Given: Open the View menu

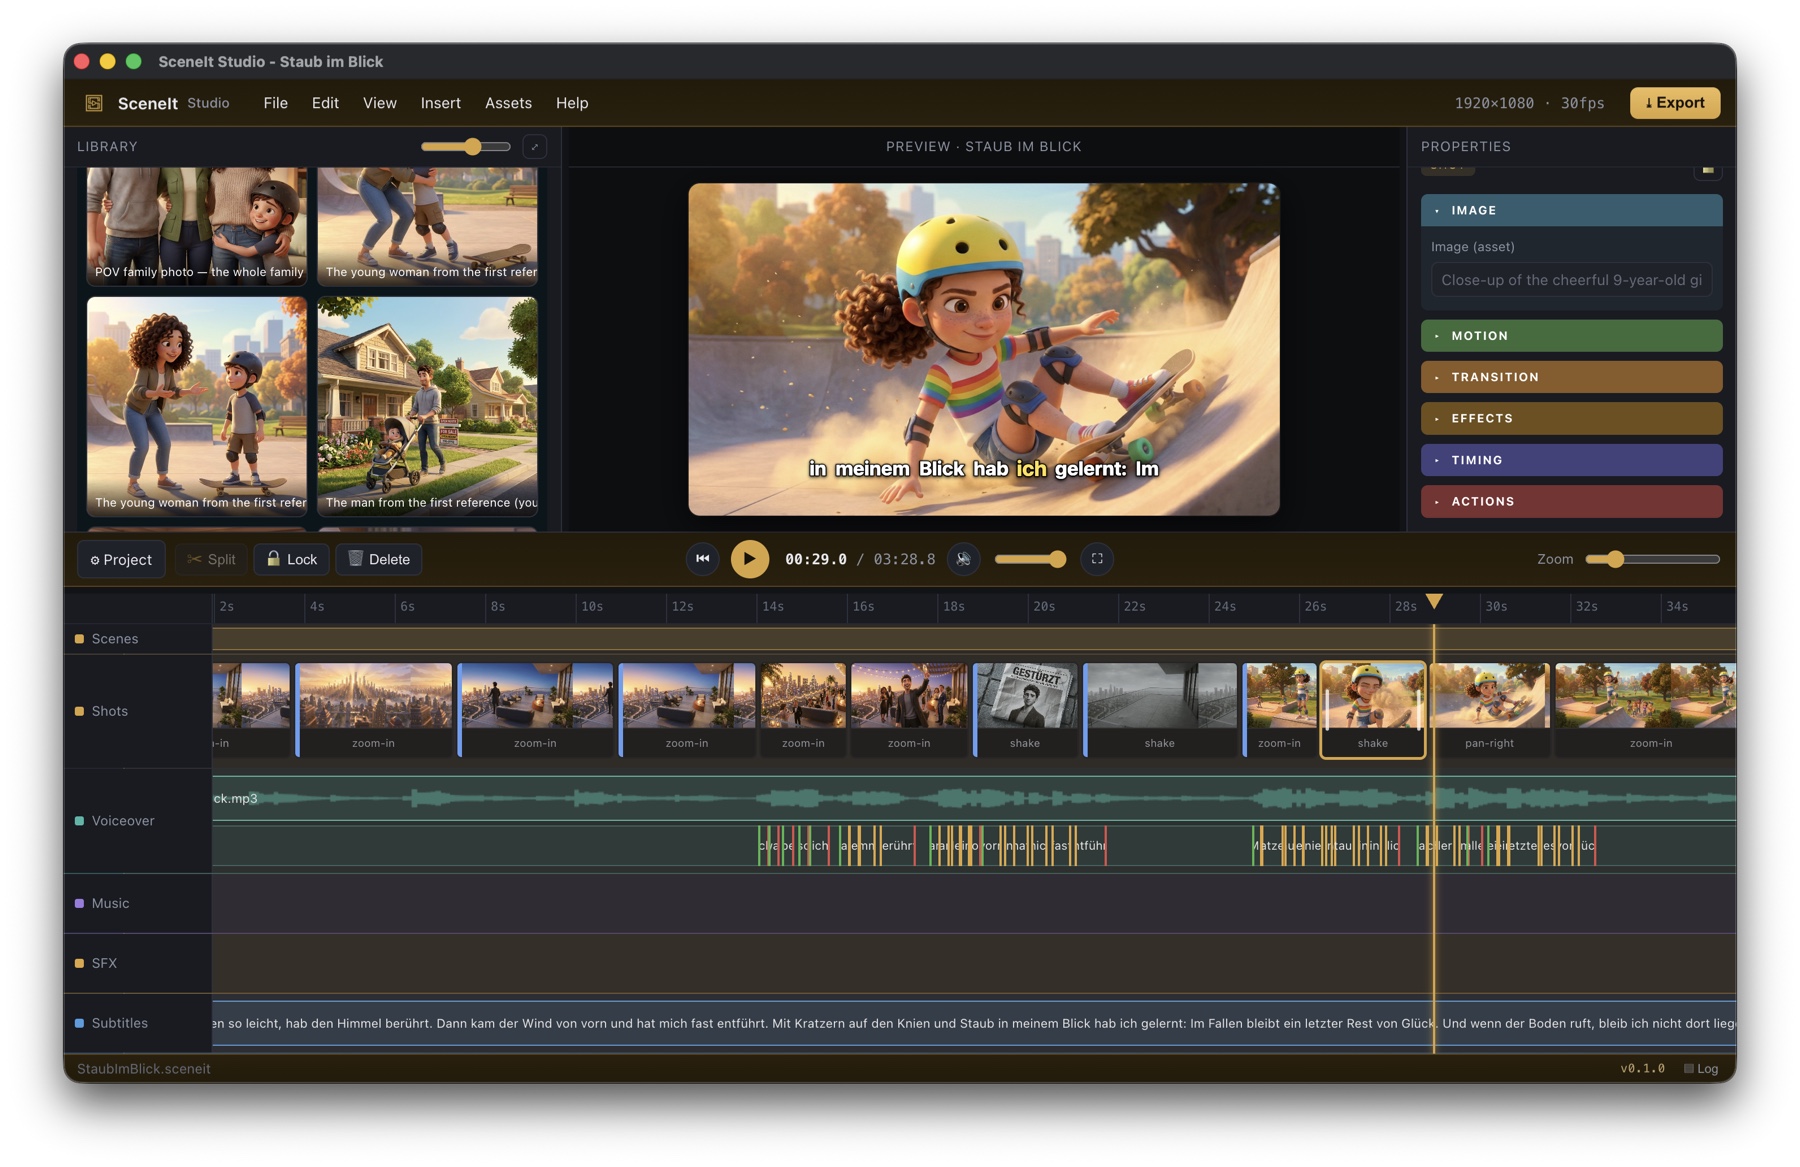Looking at the screenshot, I should [x=379, y=103].
